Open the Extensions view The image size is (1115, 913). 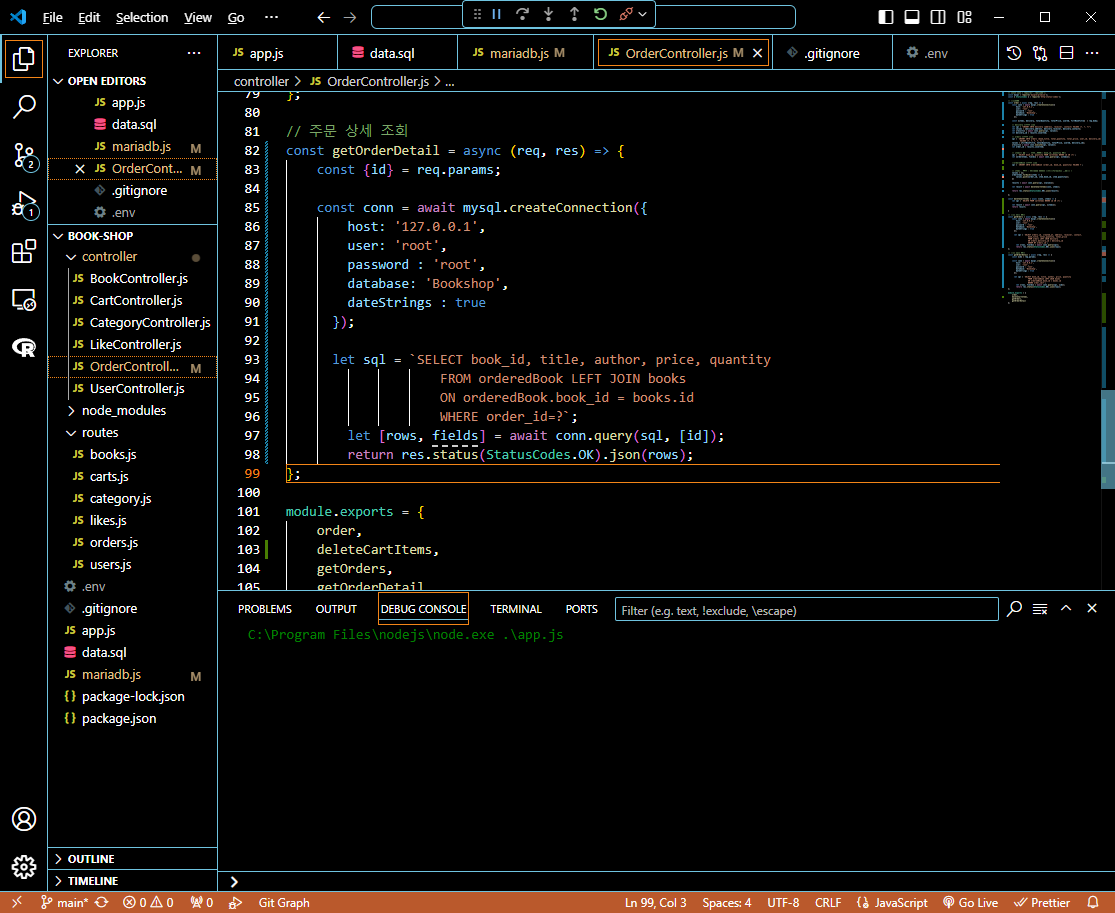click(23, 252)
